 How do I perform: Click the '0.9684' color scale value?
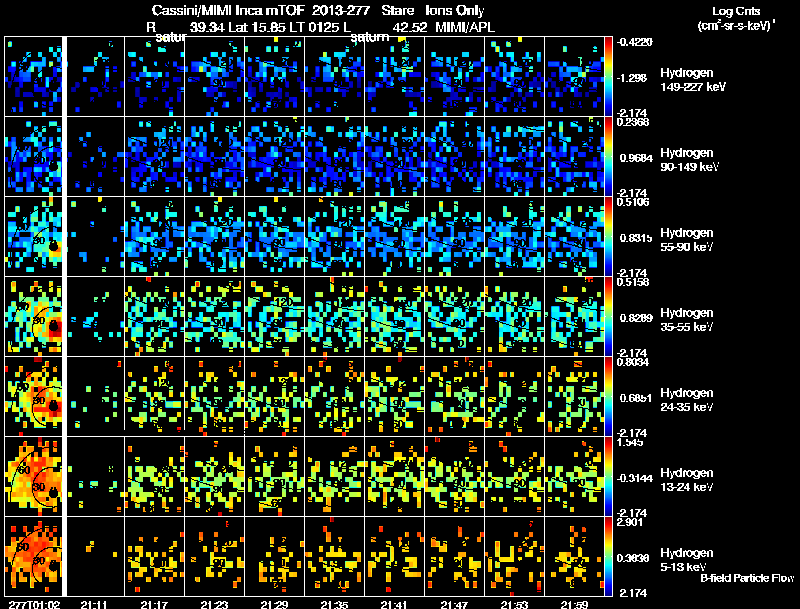(636, 158)
